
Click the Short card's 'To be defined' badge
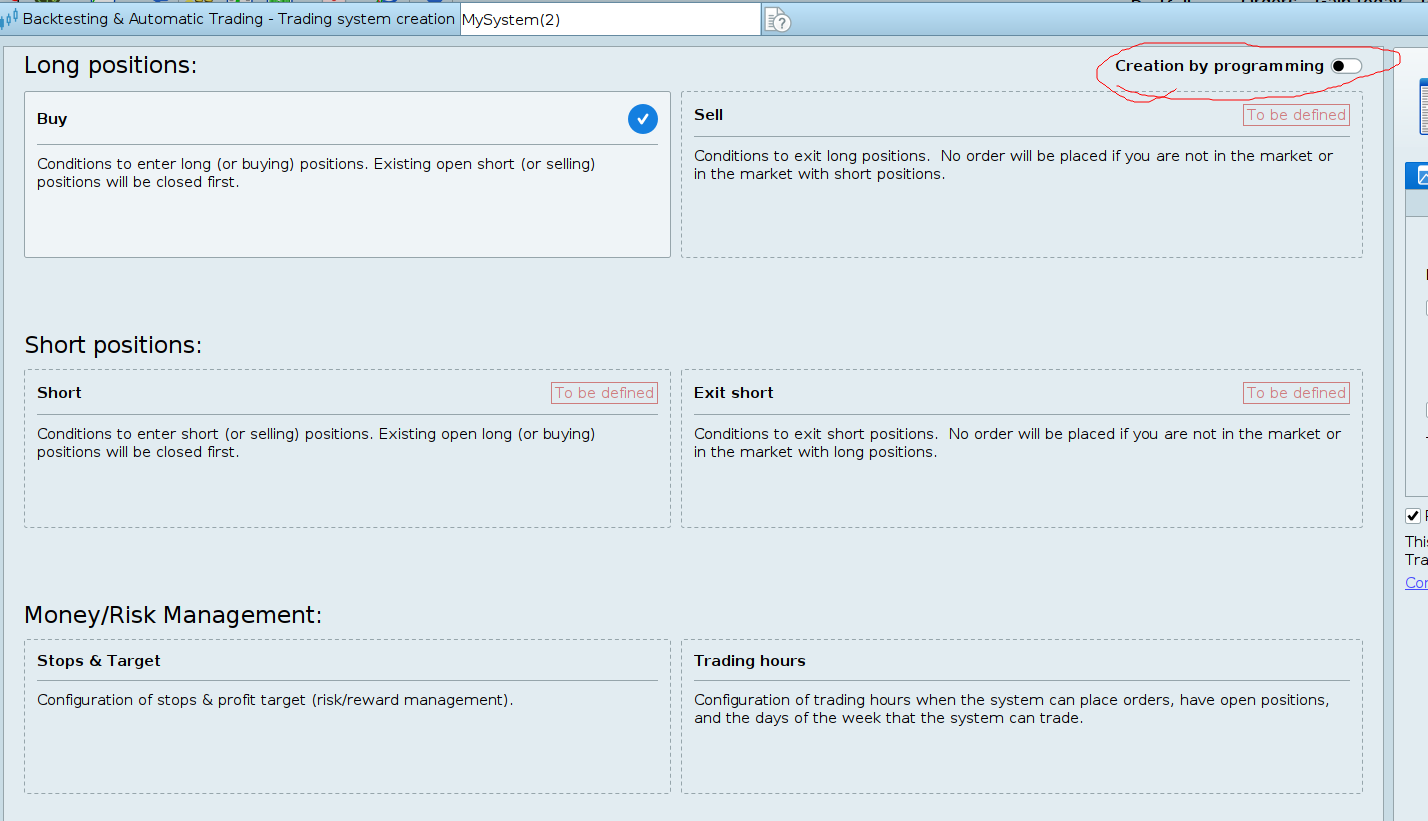click(604, 393)
